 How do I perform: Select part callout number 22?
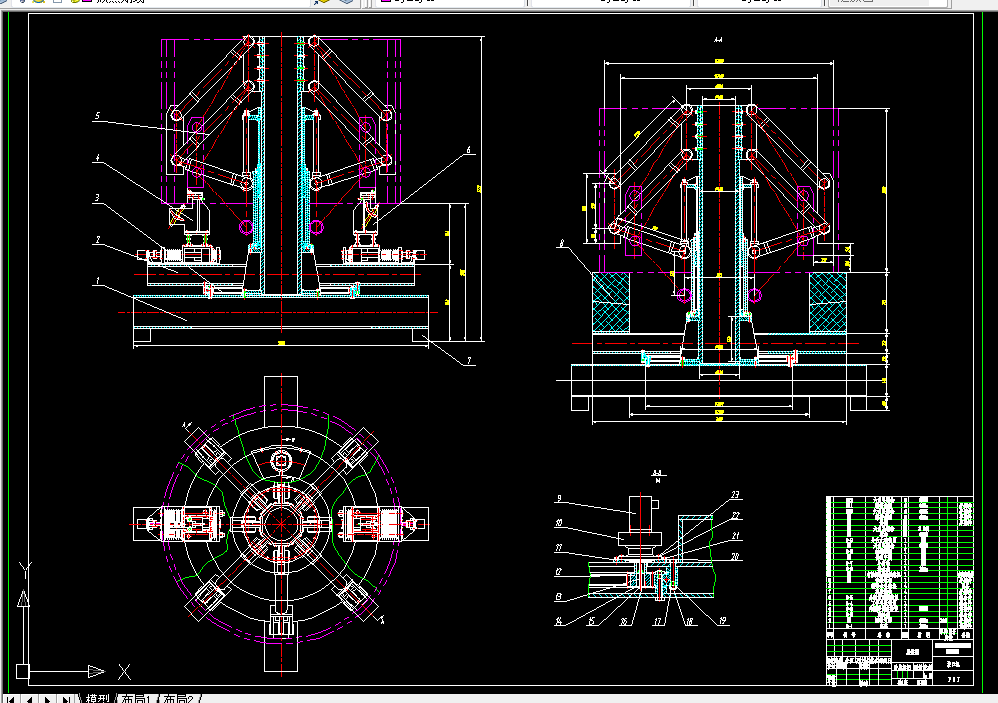(736, 515)
